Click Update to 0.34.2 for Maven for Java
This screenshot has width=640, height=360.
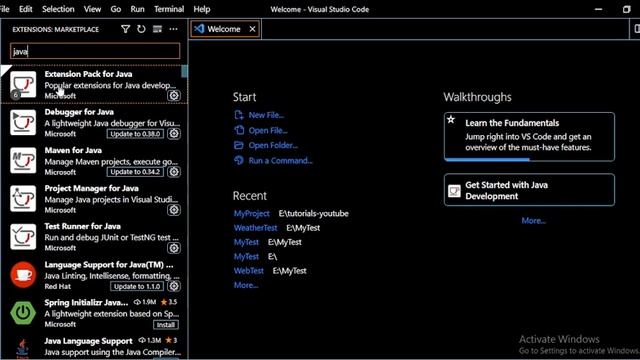135,172
